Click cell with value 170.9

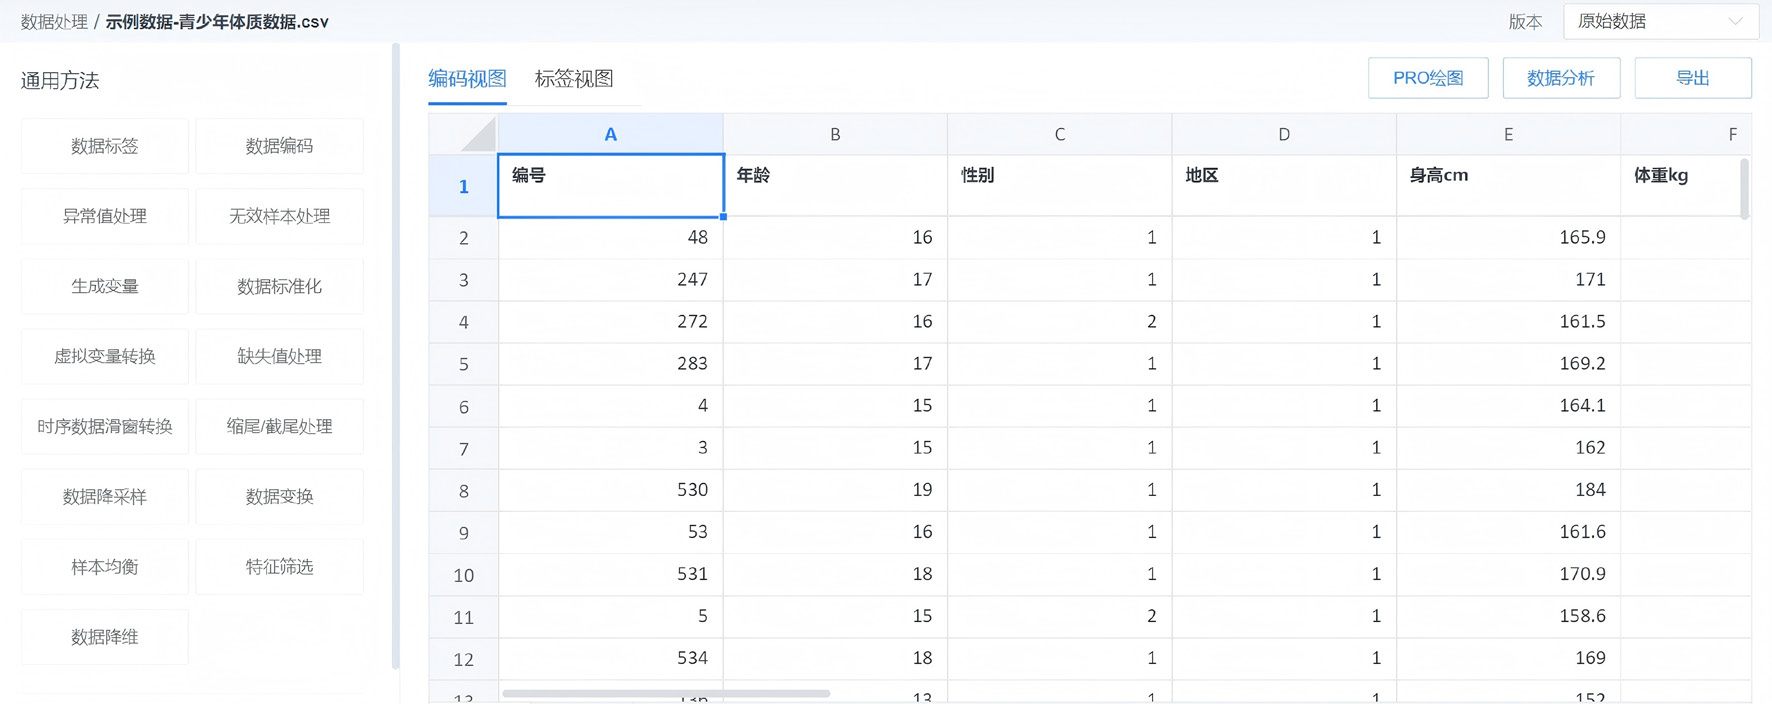[x=1508, y=574]
